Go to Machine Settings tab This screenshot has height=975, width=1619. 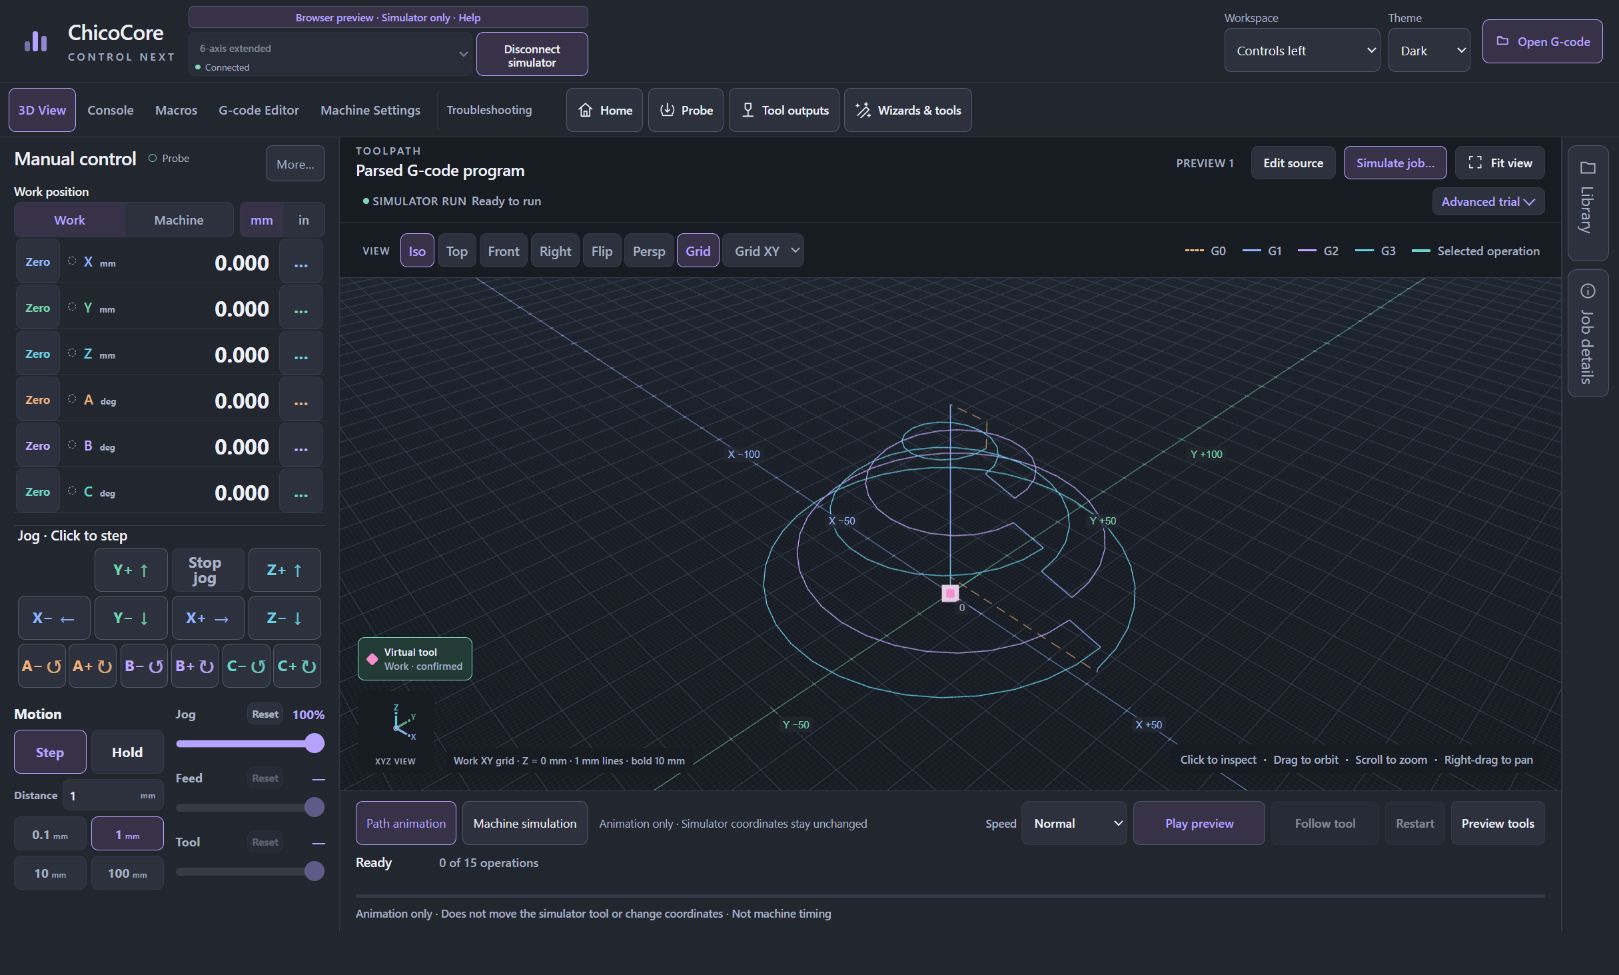pyautogui.click(x=370, y=110)
